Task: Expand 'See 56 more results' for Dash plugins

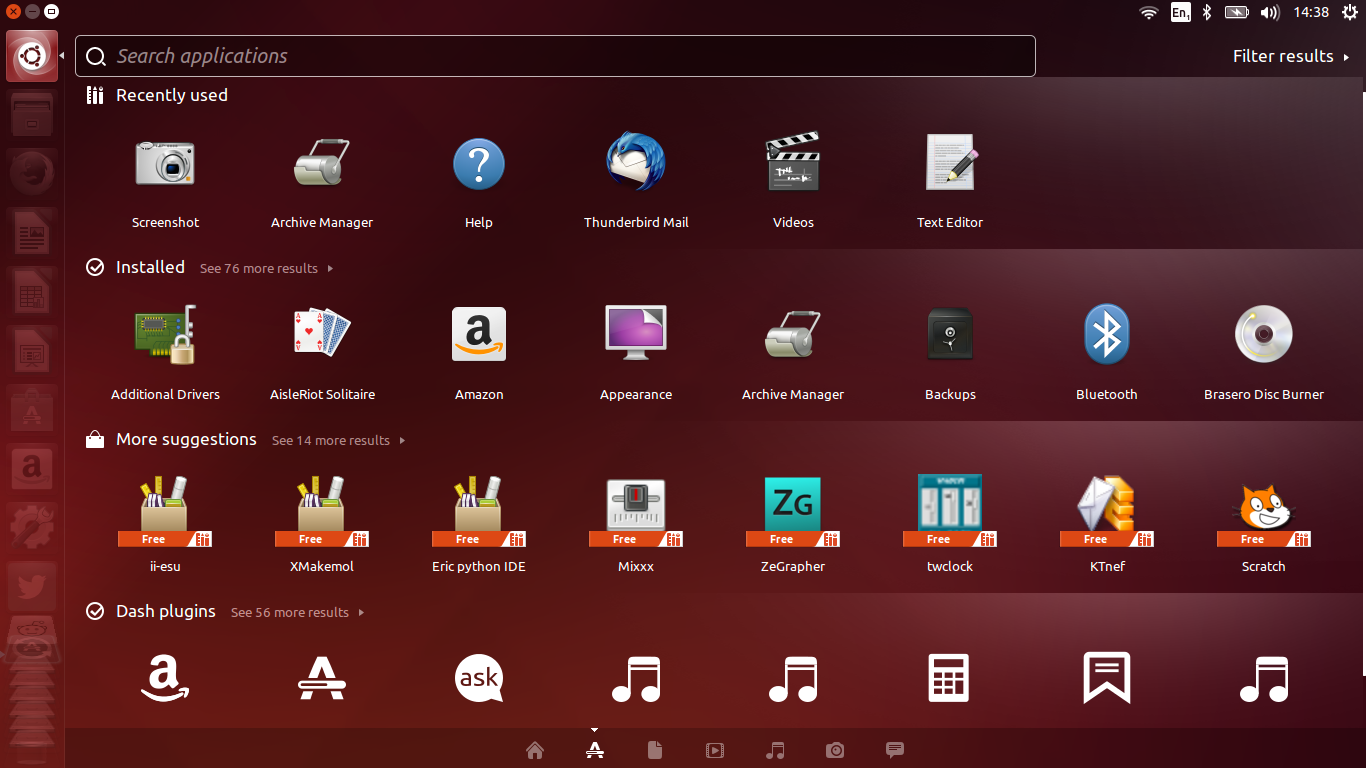Action: coord(297,612)
